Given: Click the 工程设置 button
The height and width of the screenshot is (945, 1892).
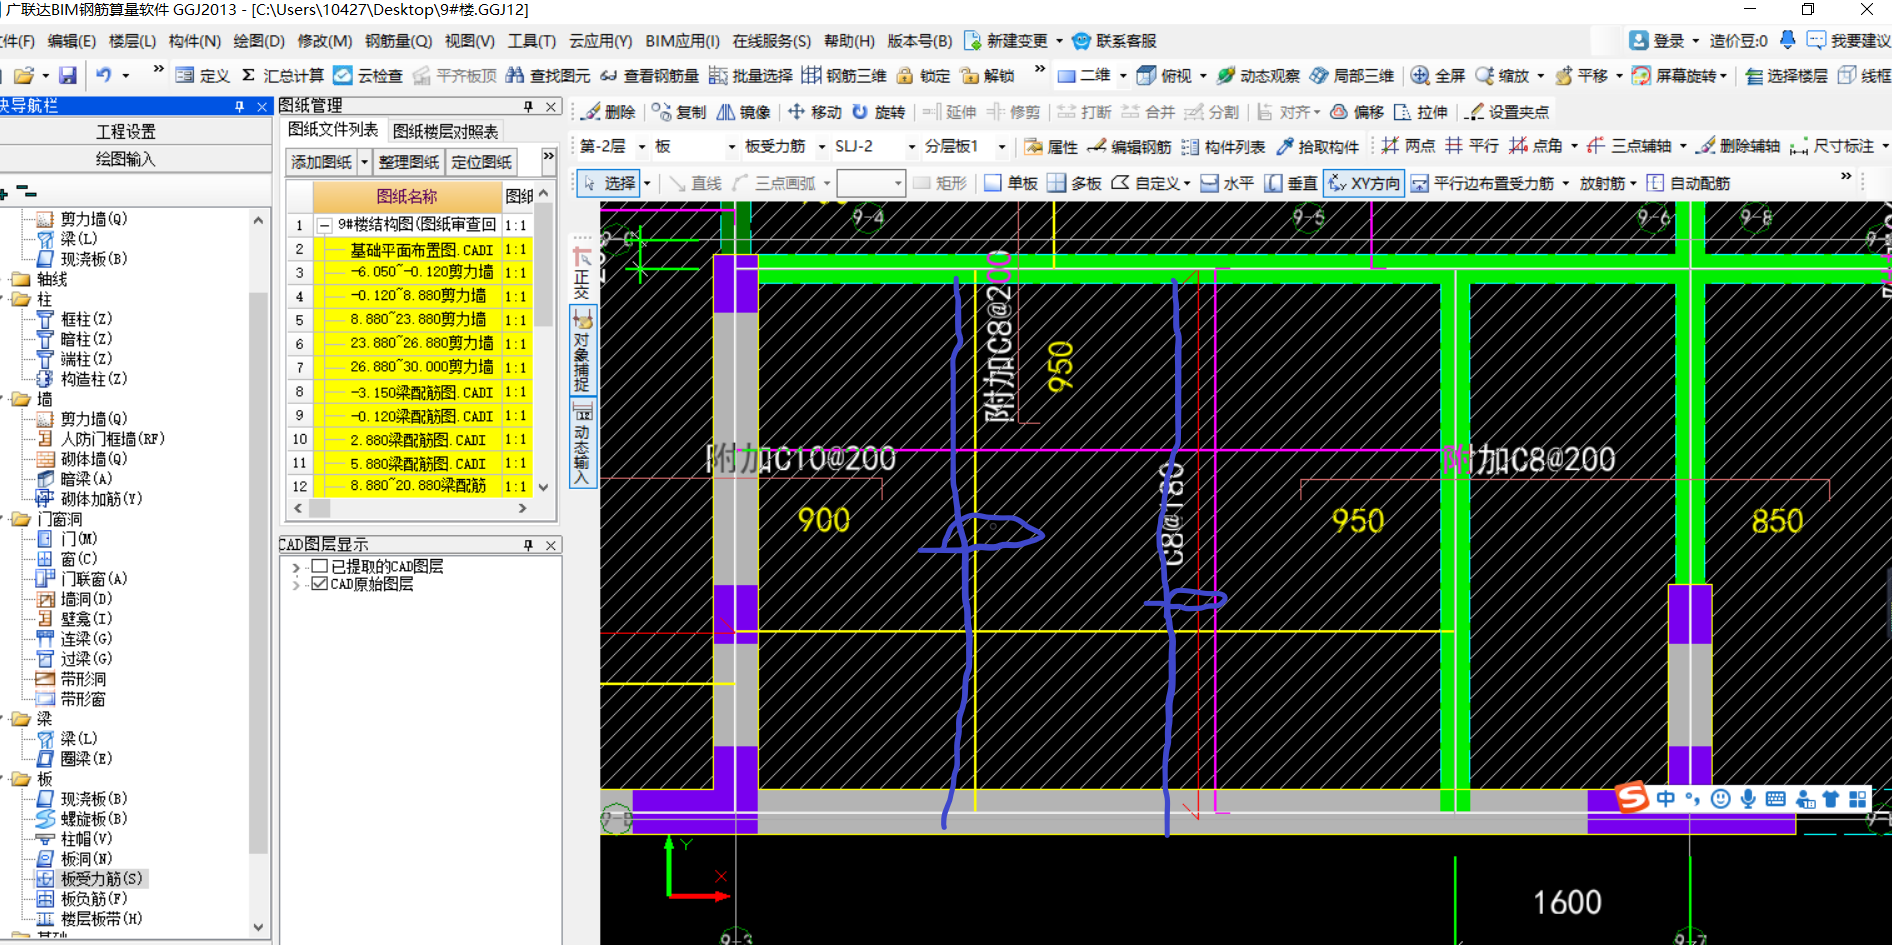Looking at the screenshot, I should (125, 131).
